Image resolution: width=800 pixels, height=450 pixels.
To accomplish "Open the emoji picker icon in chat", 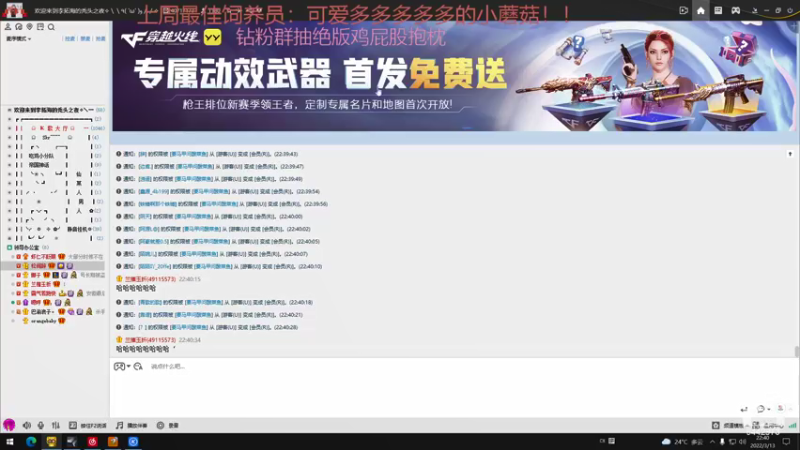I will 119,366.
